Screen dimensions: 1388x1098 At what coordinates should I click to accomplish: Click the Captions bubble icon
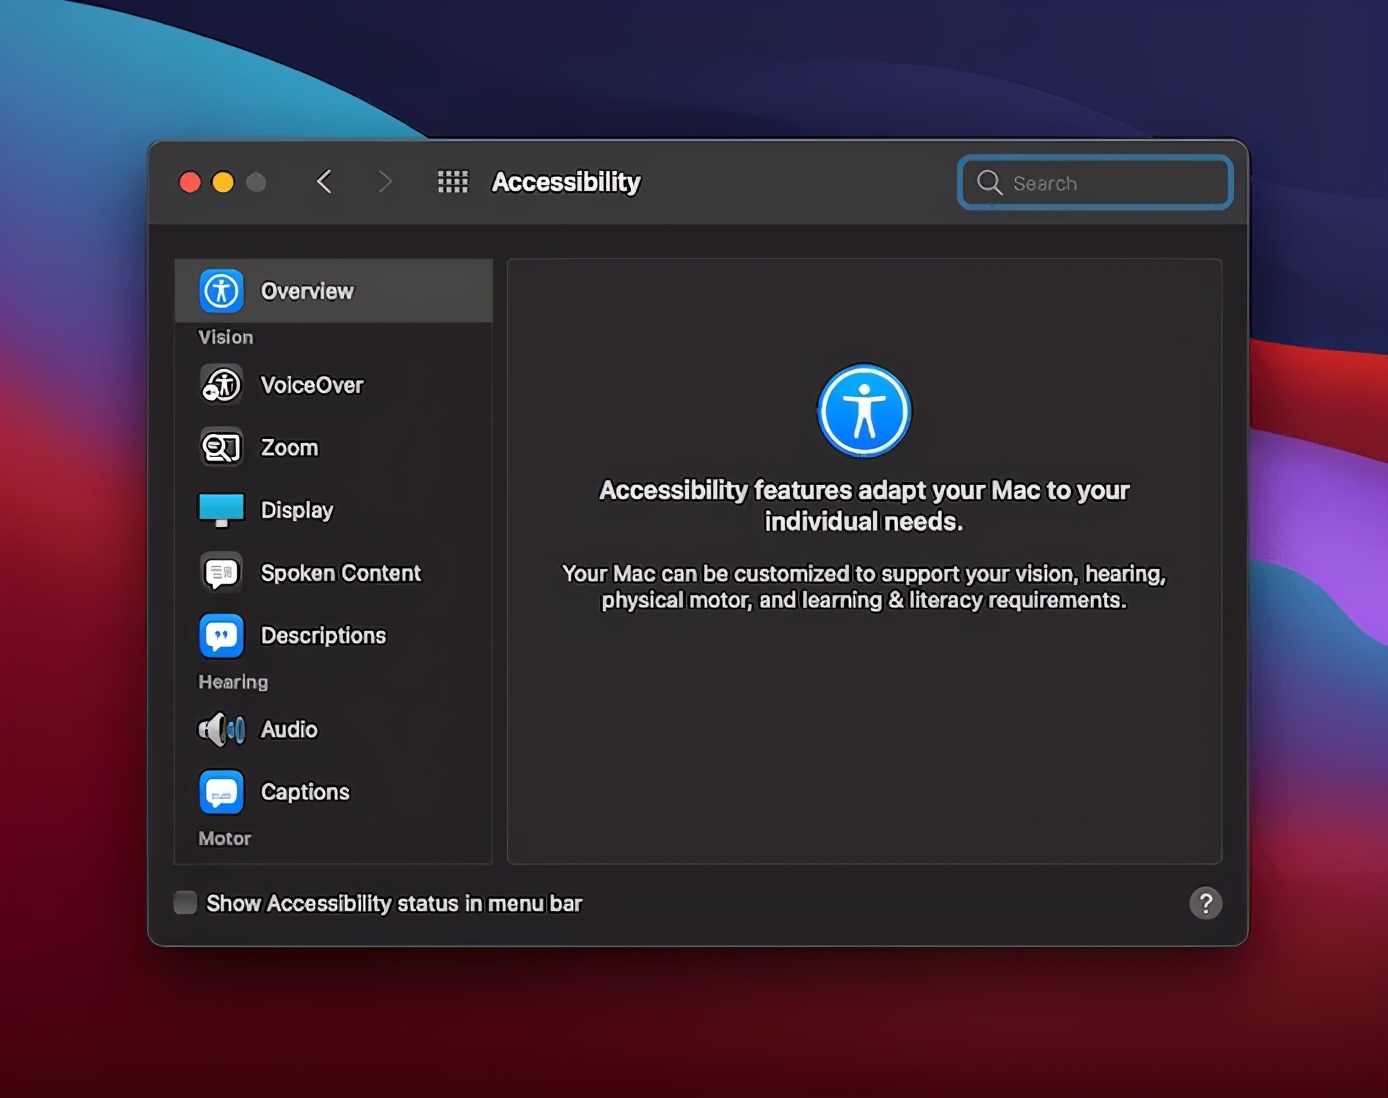tap(221, 792)
